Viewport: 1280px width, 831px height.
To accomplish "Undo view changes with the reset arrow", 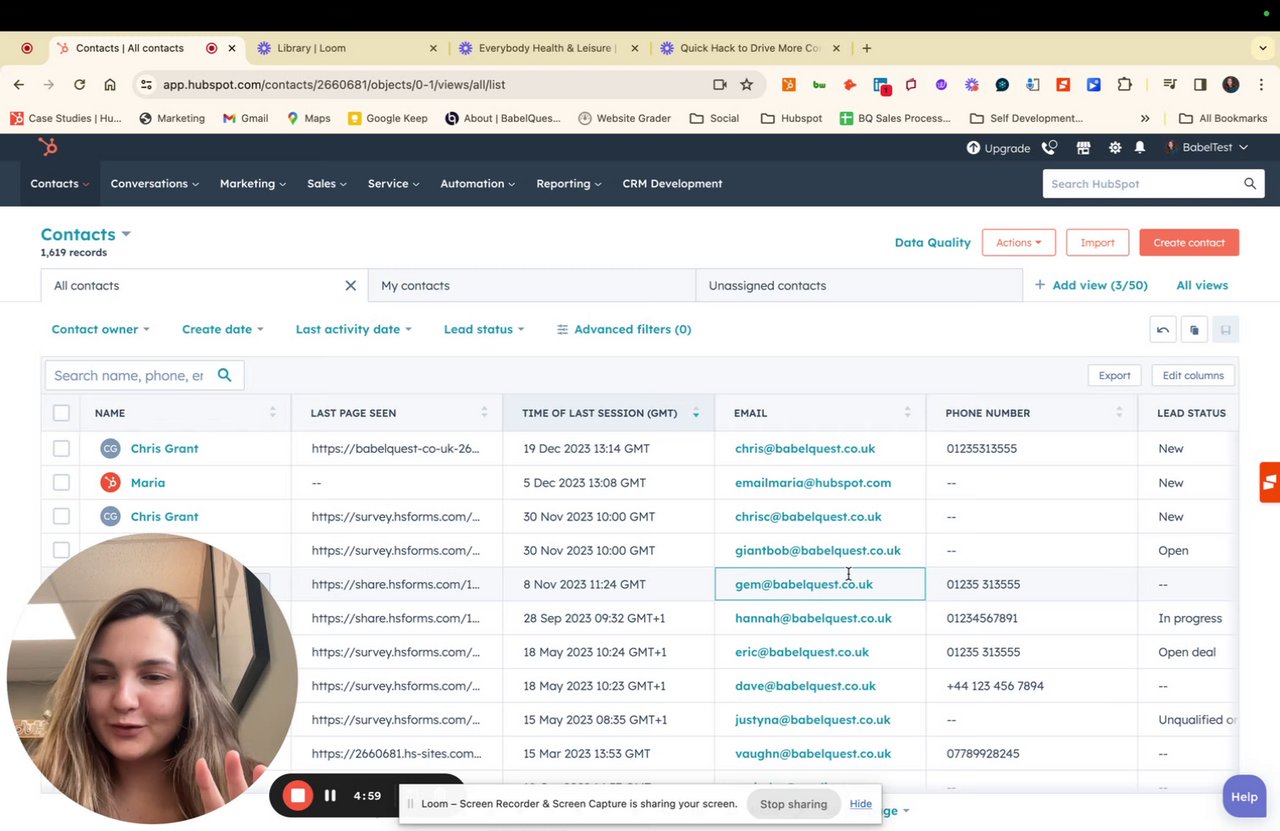I will (1163, 330).
